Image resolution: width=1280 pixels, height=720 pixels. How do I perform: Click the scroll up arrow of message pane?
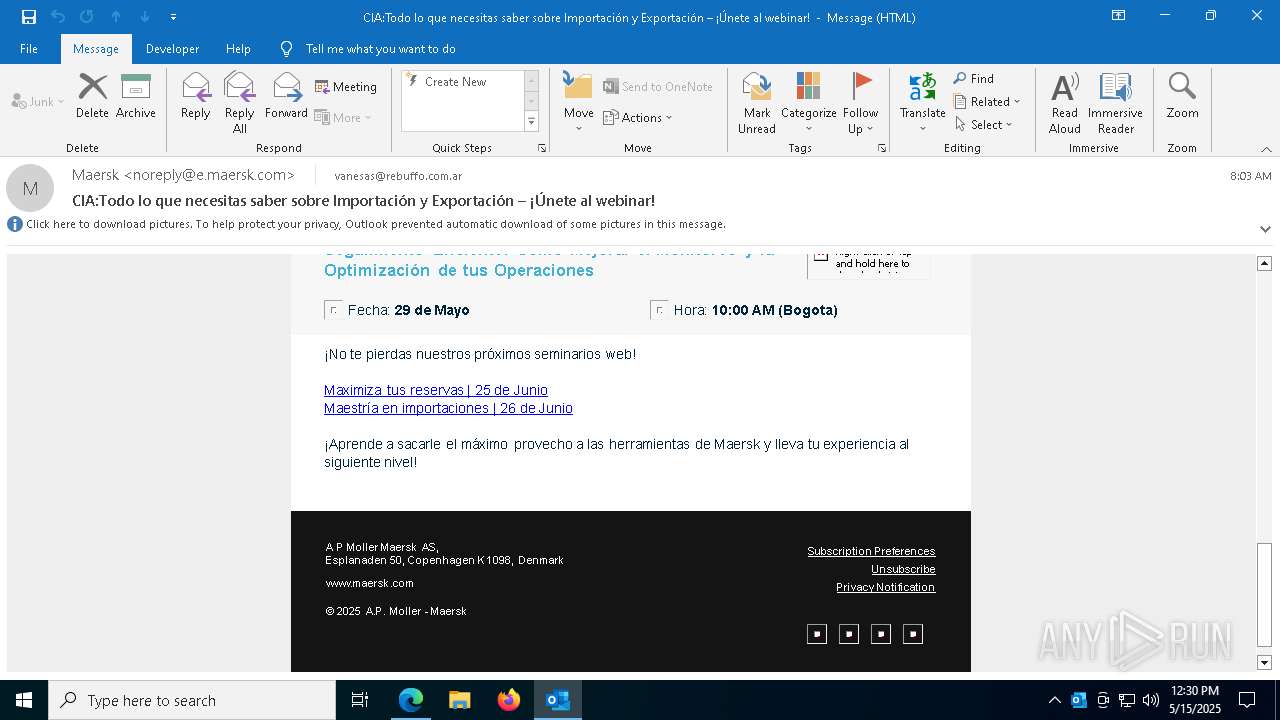1264,263
